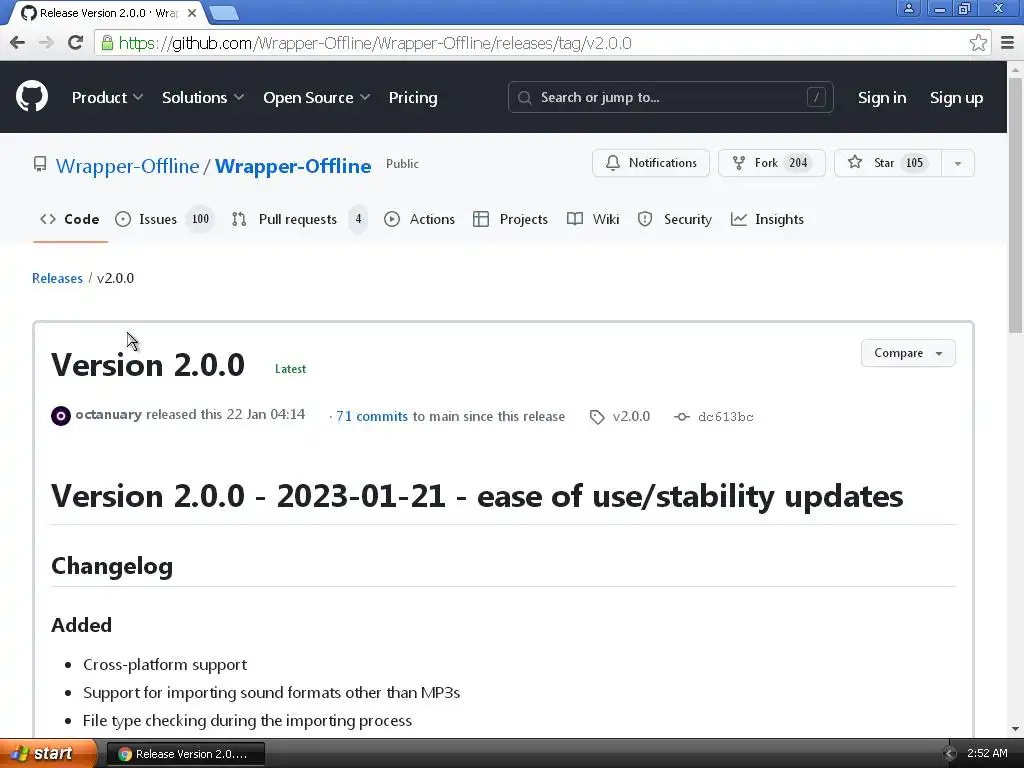The width and height of the screenshot is (1024, 768).
Task: Expand the Open Source menu
Action: (316, 97)
